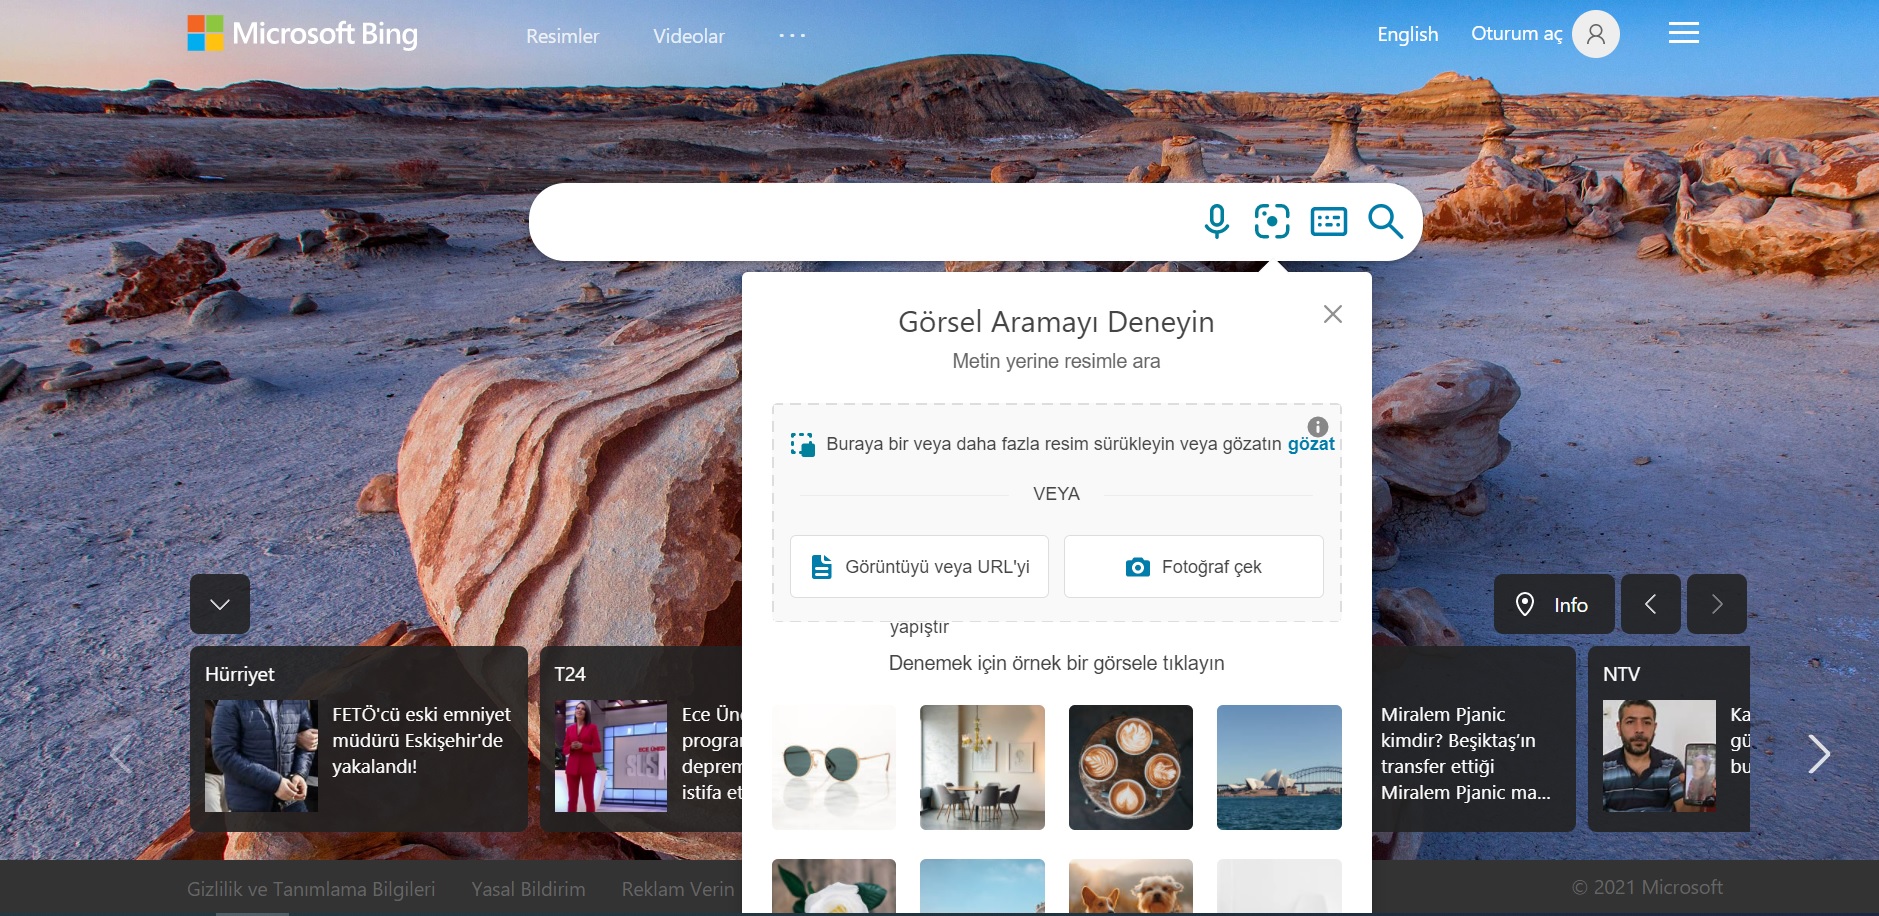Screen dimensions: 1879x916
Task: Click the gözat browse link
Action: click(1310, 444)
